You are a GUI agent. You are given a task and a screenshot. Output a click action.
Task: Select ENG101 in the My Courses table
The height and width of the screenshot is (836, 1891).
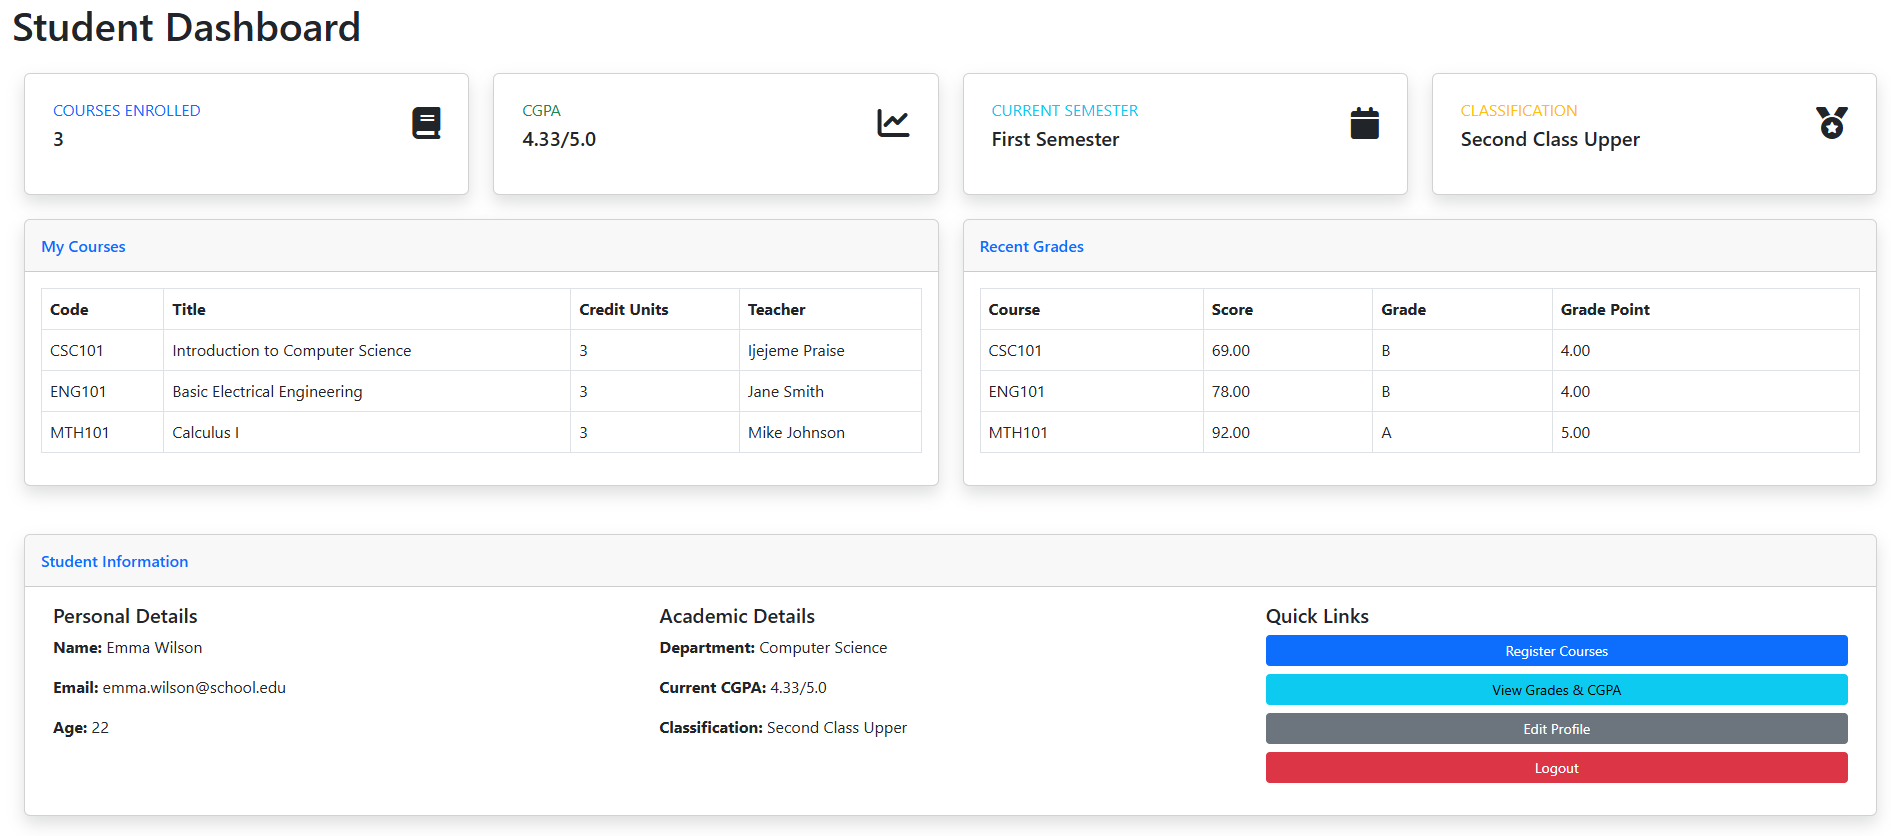[78, 391]
